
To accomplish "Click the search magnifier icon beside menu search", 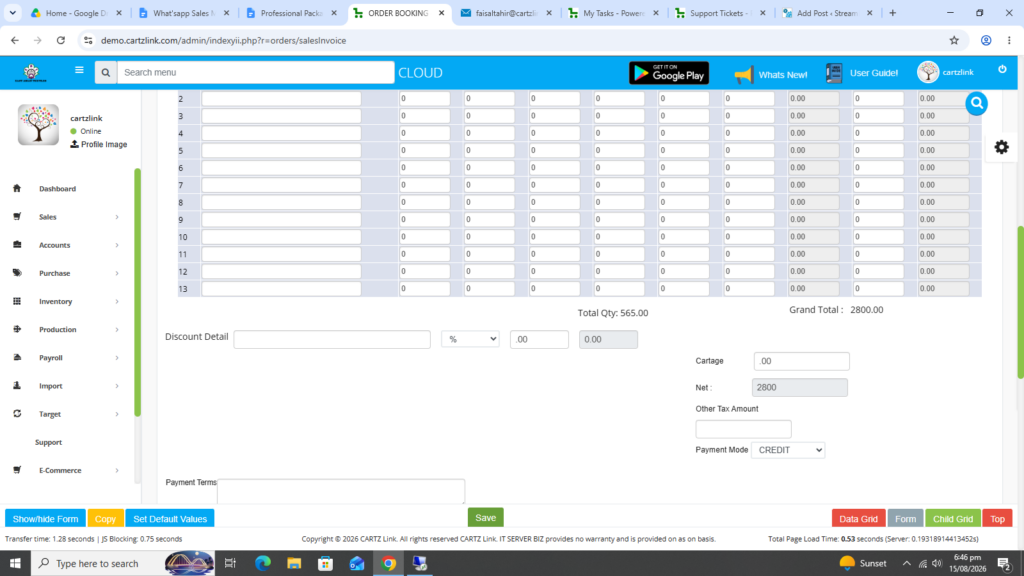I will coord(106,72).
